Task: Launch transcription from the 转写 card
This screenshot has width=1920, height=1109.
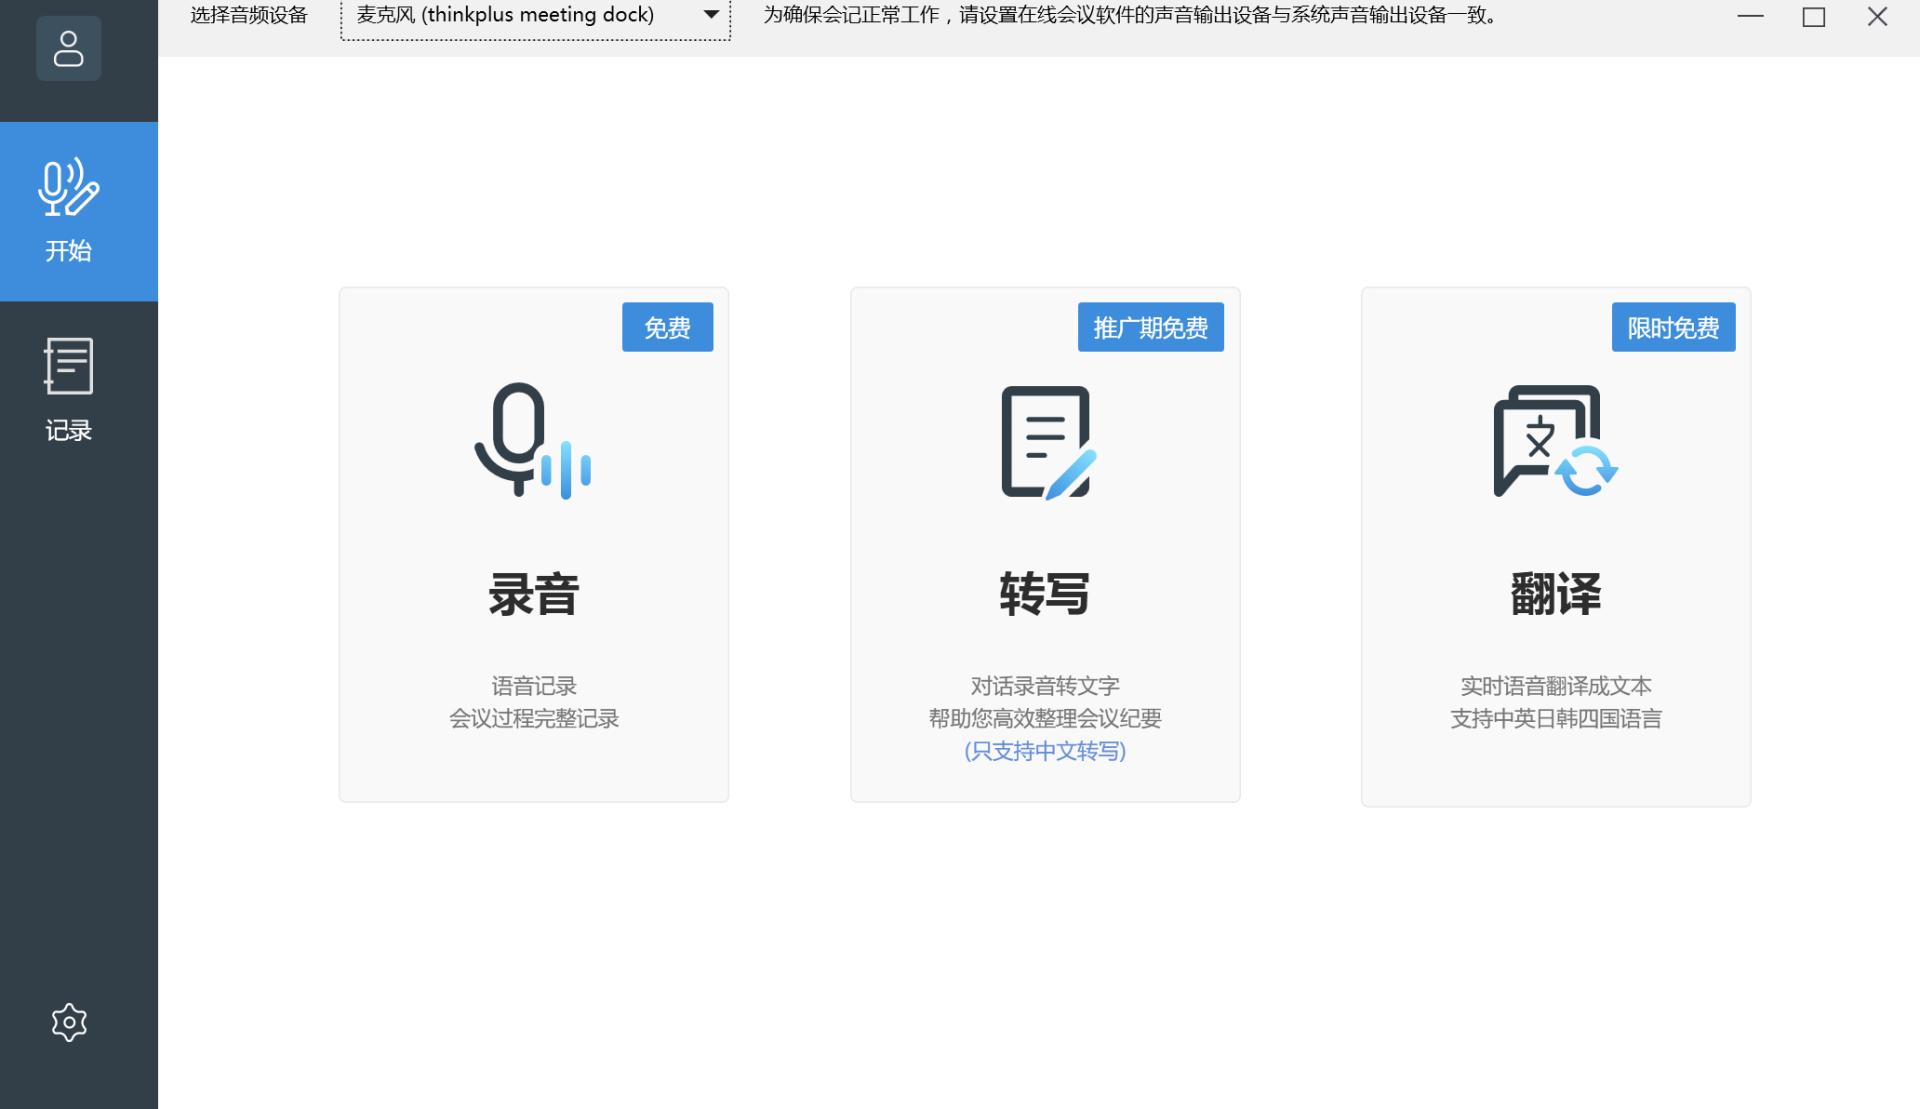Action: pos(1044,545)
